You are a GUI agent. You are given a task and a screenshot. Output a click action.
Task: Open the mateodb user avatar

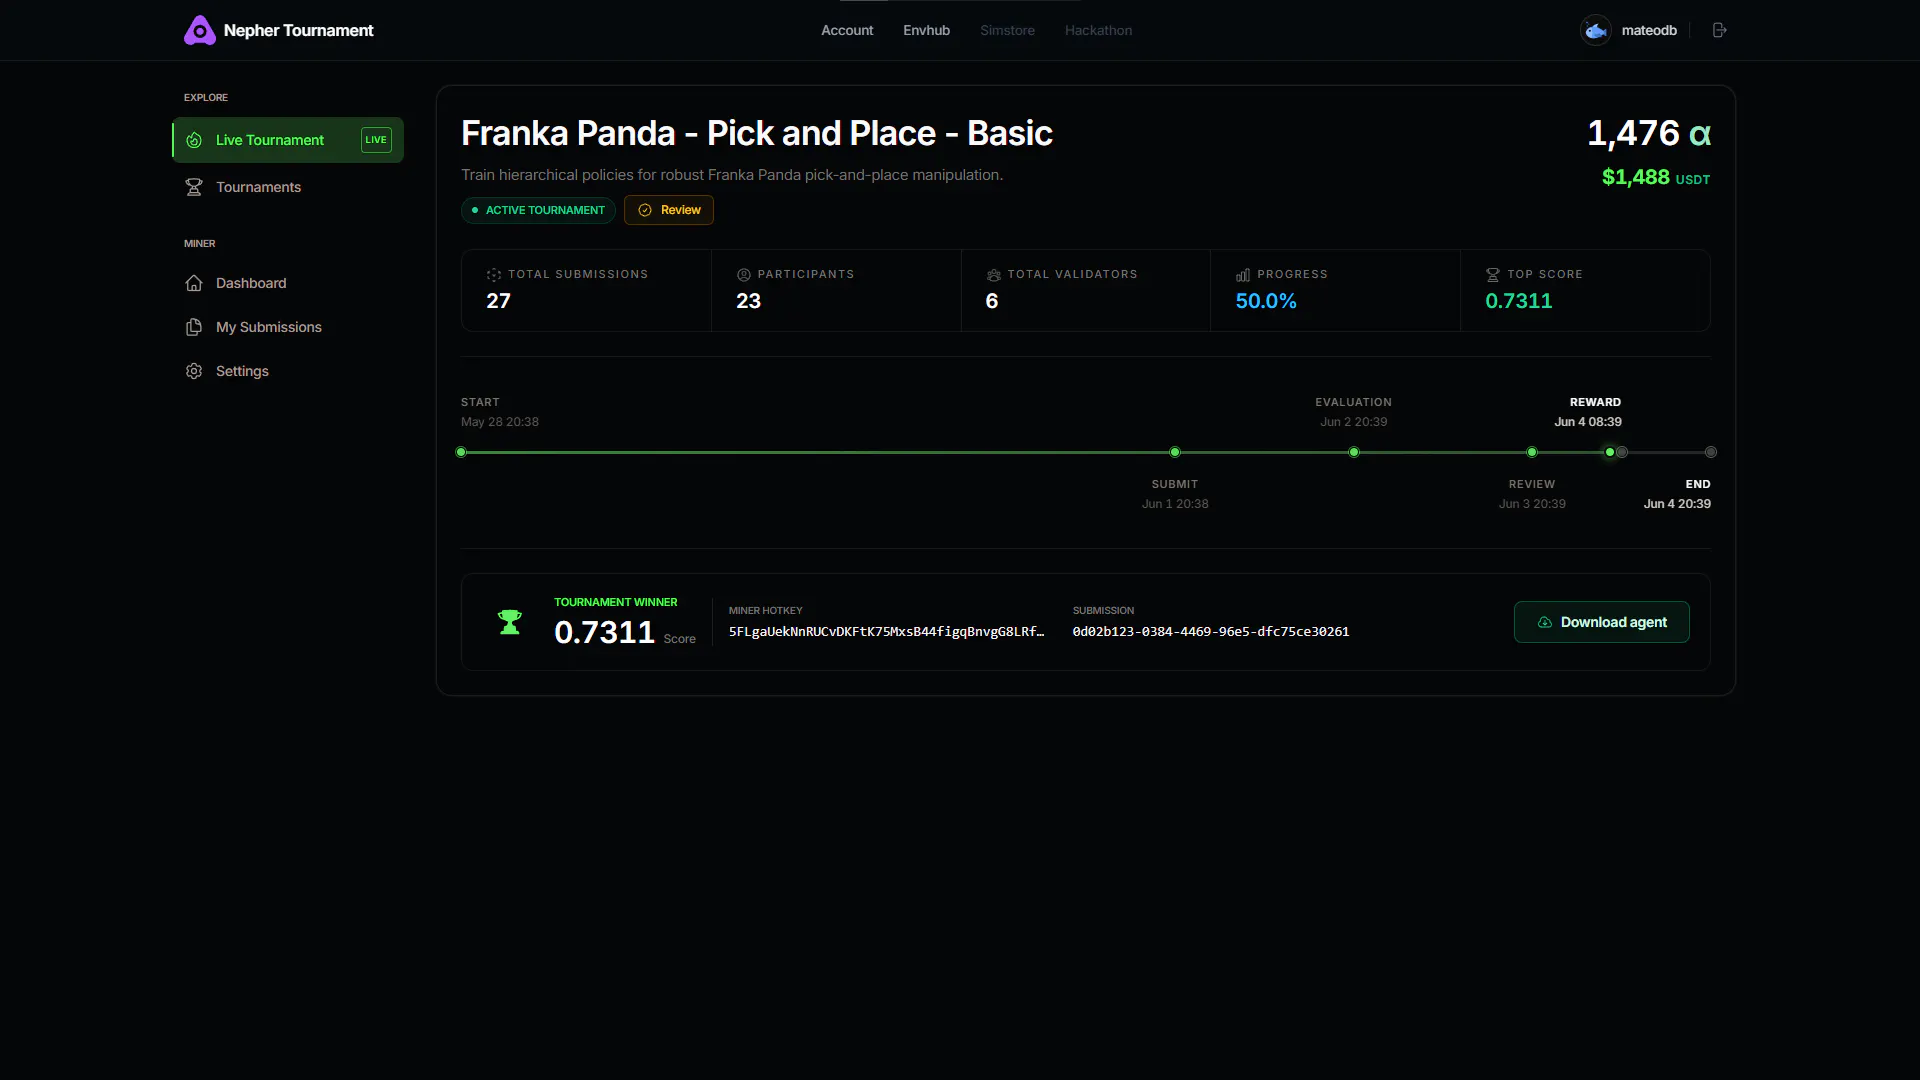pos(1596,30)
